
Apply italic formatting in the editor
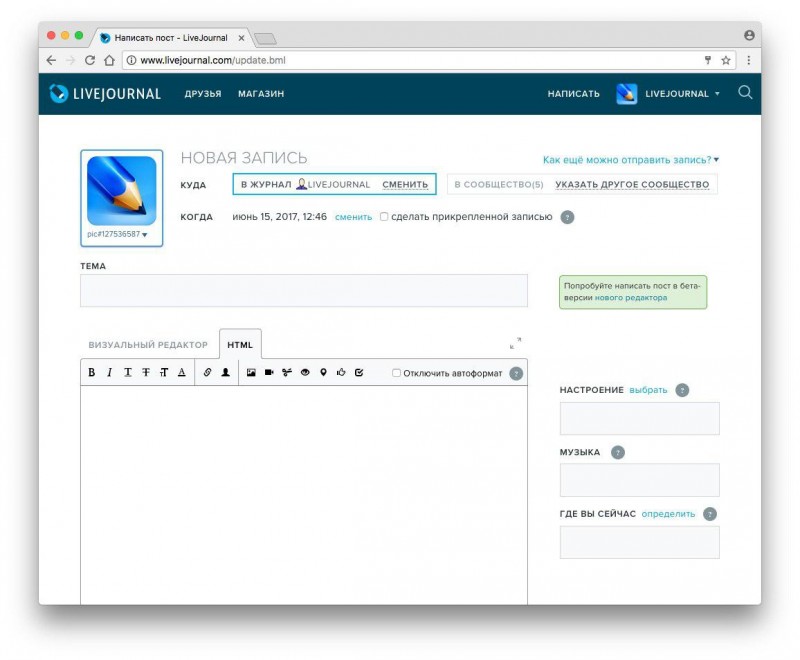[109, 373]
